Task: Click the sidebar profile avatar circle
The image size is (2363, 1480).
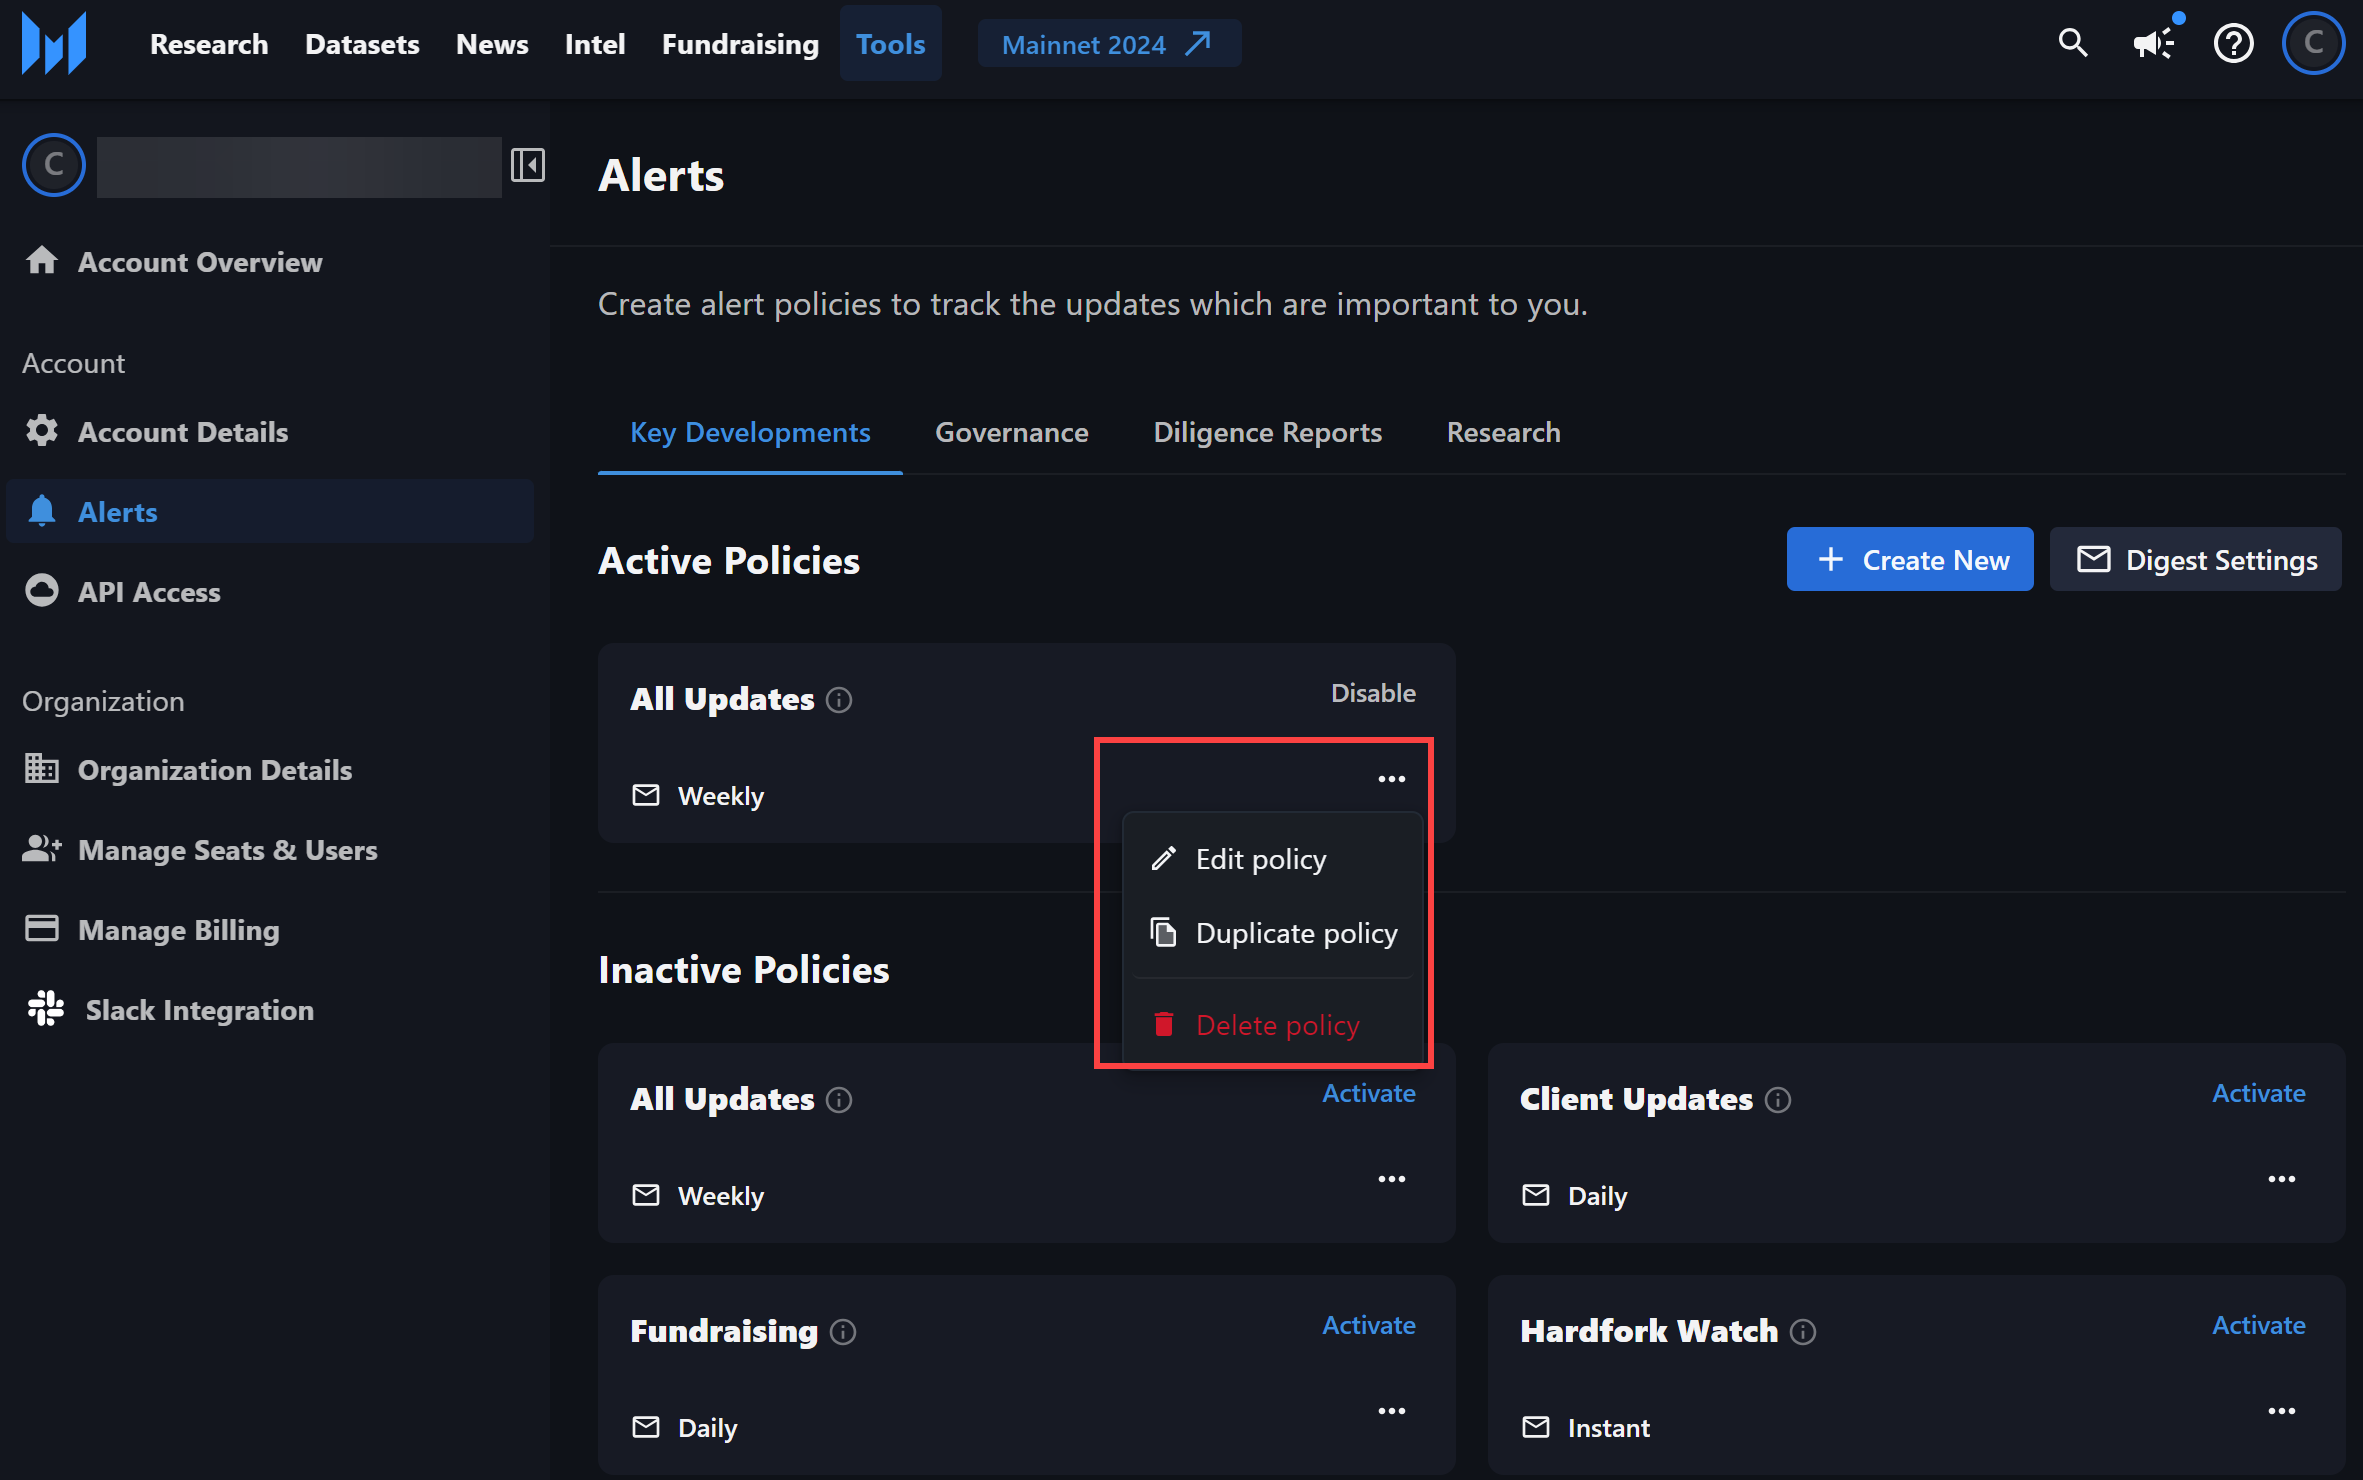Action: tap(54, 165)
